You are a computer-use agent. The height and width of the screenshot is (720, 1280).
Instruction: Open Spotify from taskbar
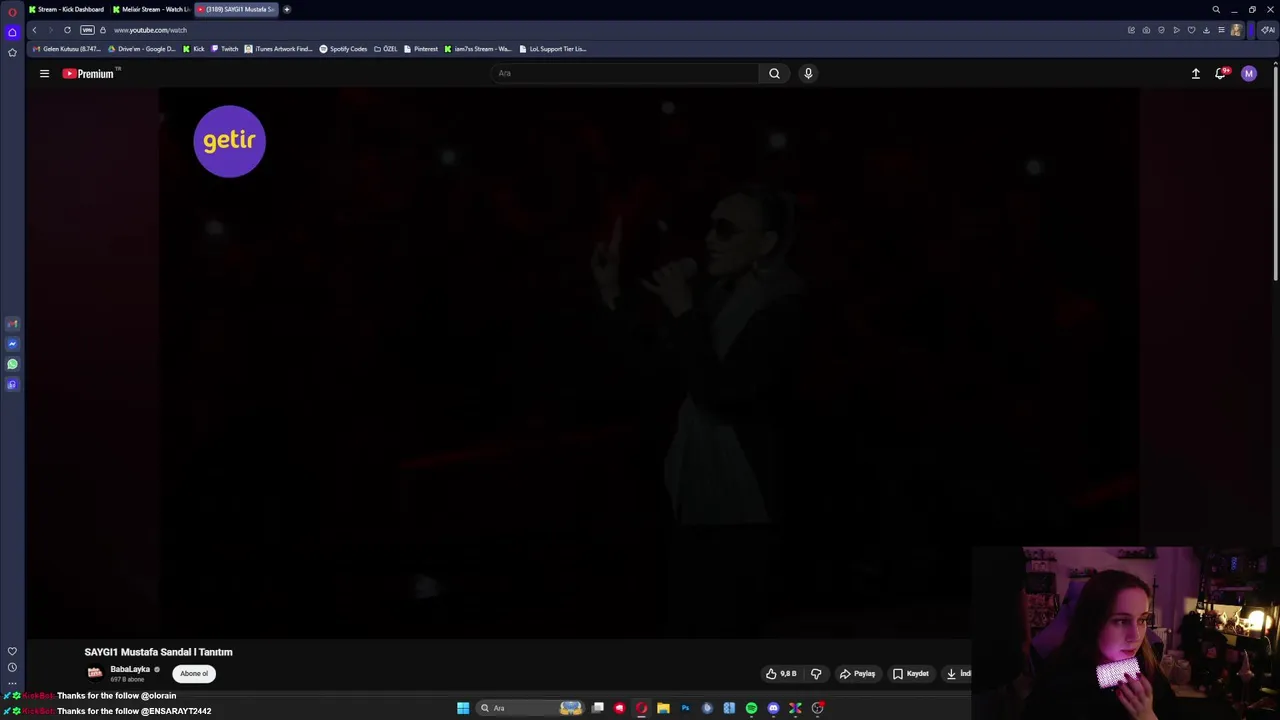751,708
